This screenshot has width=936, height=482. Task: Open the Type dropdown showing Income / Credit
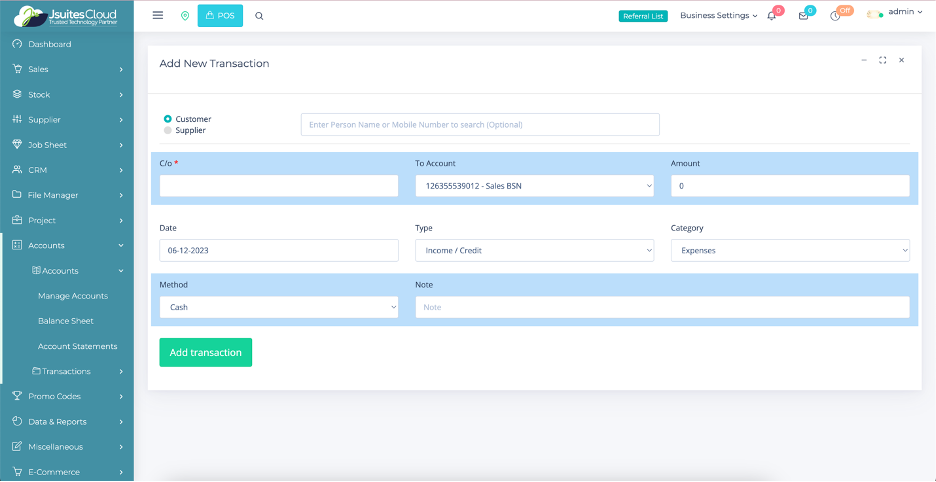pyautogui.click(x=534, y=250)
